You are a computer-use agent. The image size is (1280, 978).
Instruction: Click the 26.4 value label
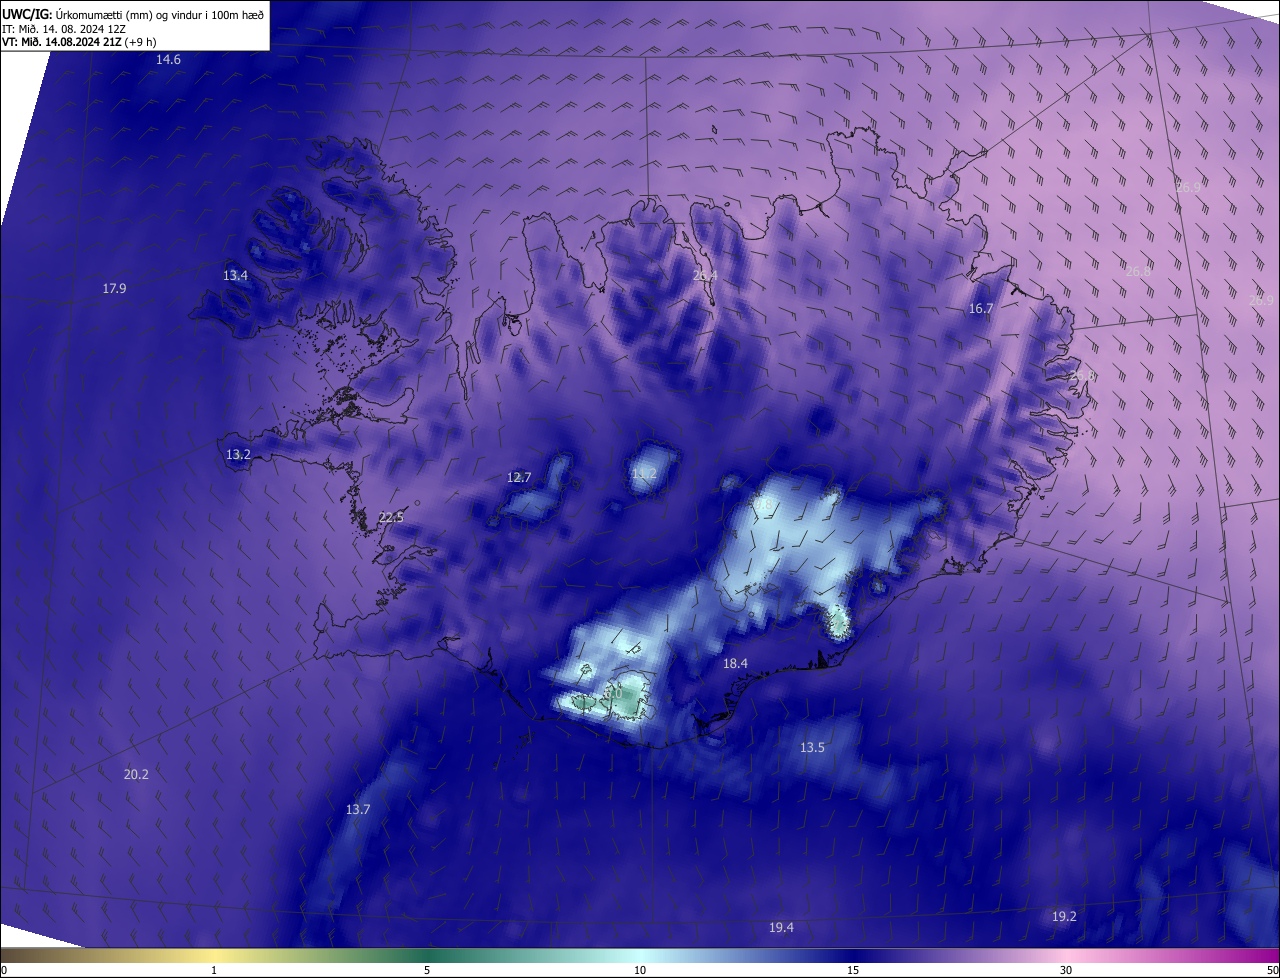(705, 275)
